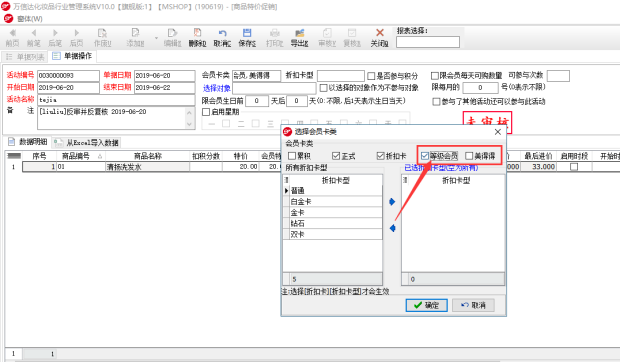
Task: Open the dropdown arrow beside 添加
Action: (156, 38)
